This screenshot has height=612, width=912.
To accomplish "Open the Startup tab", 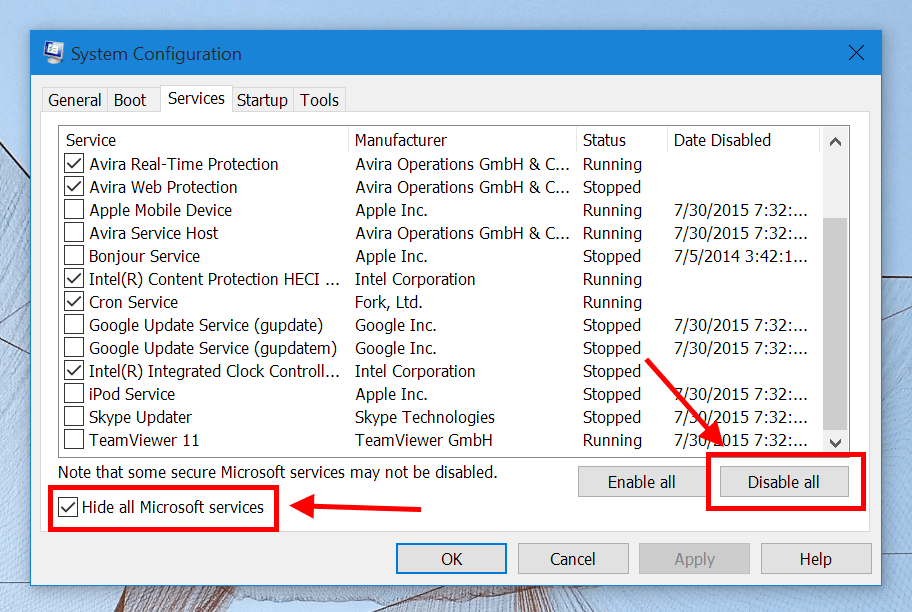I will [x=262, y=100].
